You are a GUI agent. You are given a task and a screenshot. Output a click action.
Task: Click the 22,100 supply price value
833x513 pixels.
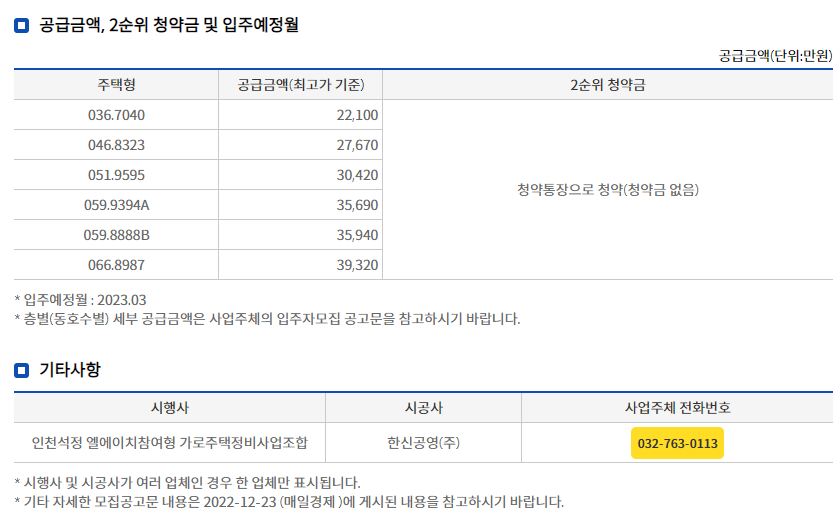point(357,115)
